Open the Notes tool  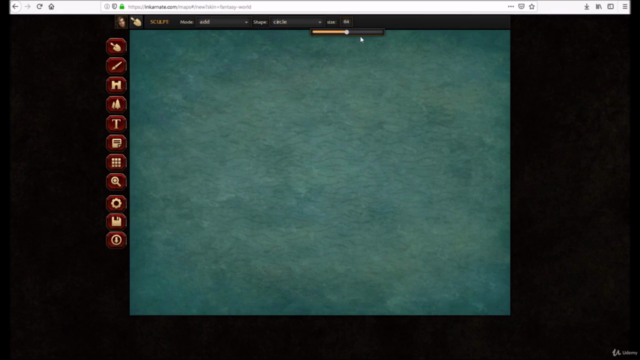(x=116, y=143)
